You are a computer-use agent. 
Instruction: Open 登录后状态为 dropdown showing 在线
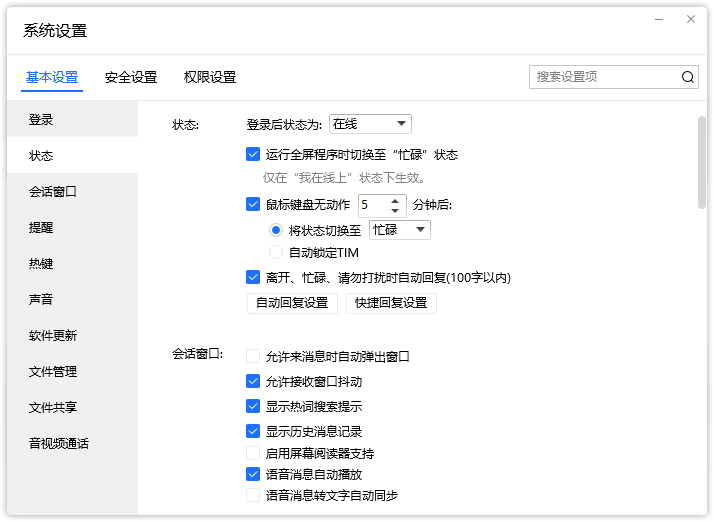pyautogui.click(x=370, y=124)
